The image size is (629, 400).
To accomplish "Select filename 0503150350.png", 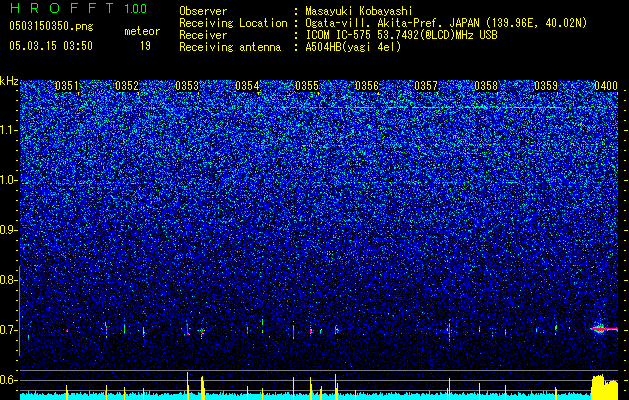I will click(51, 27).
